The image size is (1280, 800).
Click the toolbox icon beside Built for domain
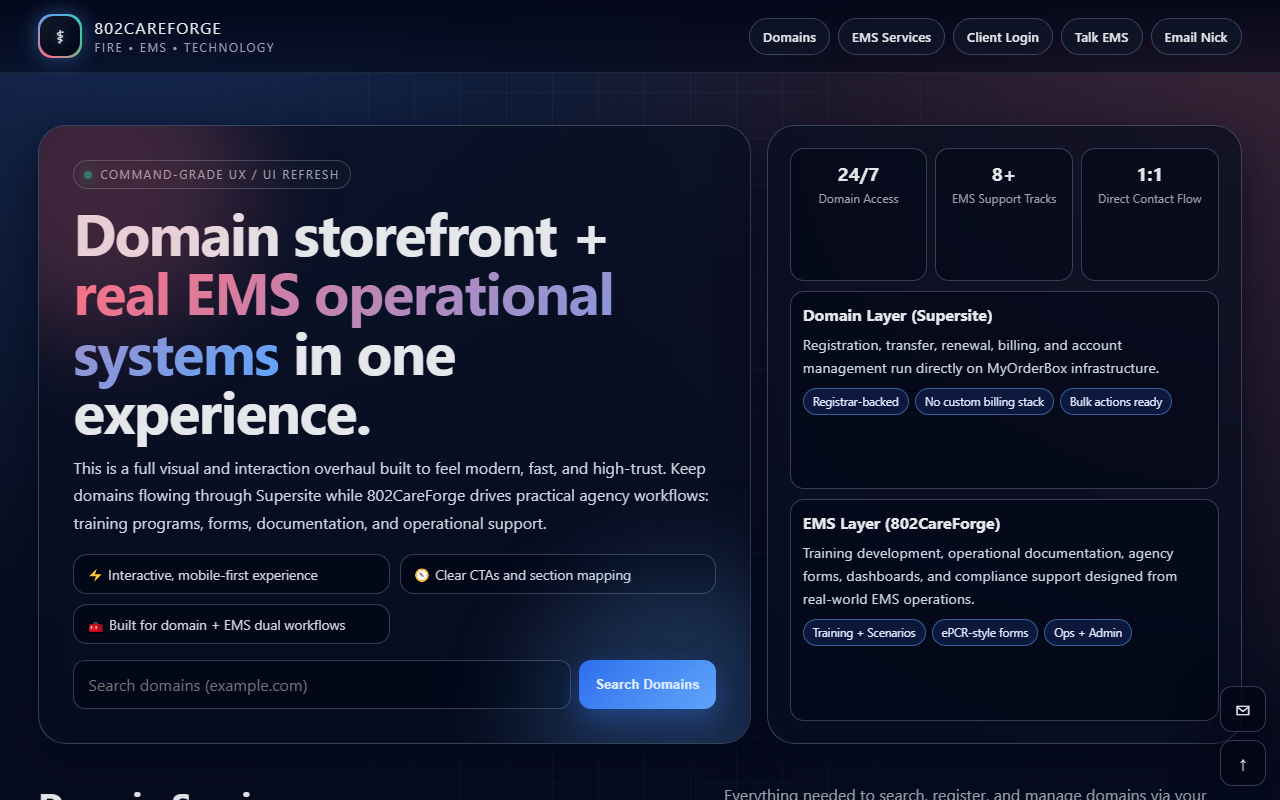point(96,625)
